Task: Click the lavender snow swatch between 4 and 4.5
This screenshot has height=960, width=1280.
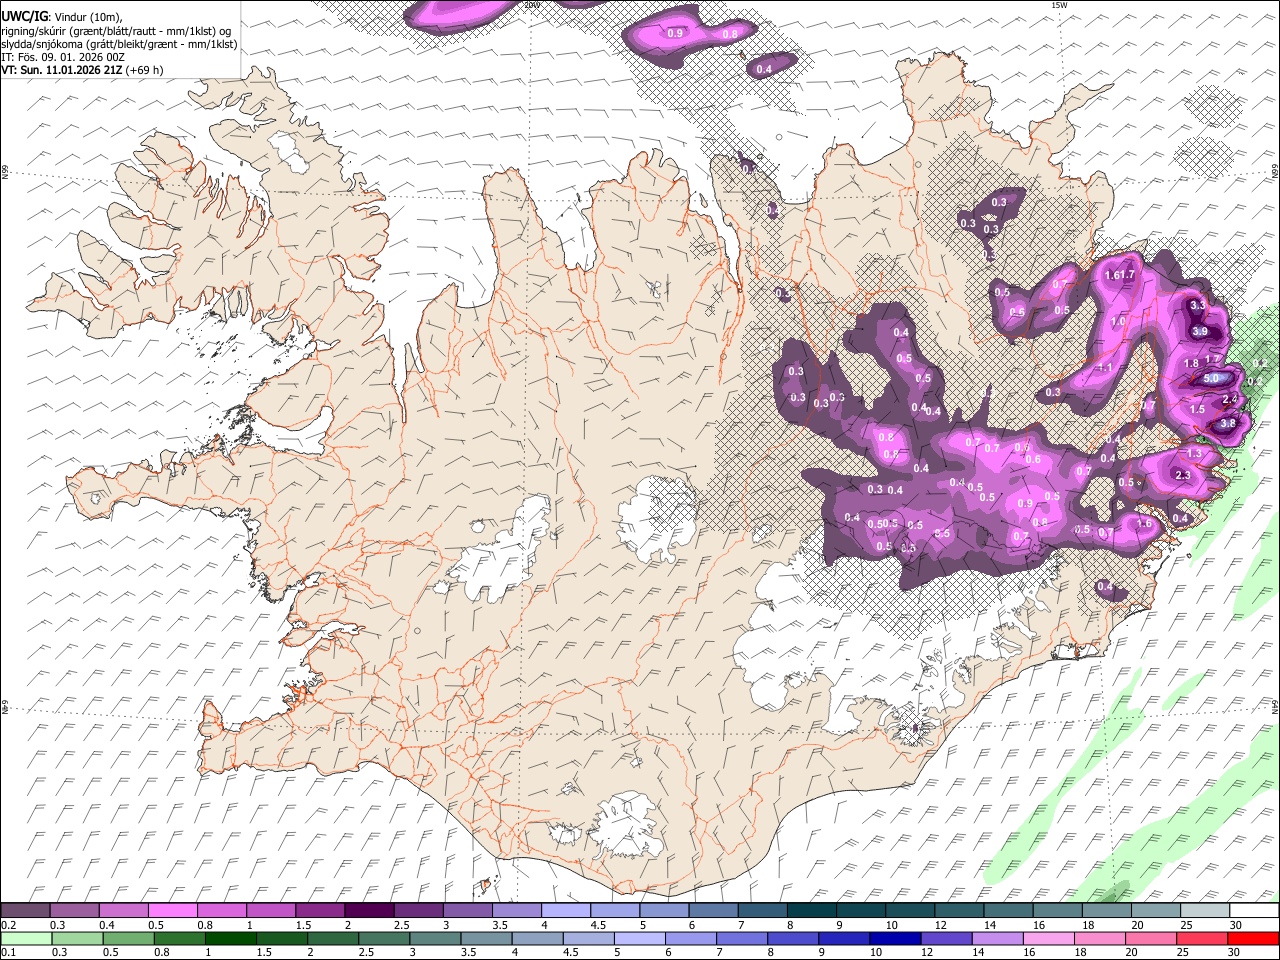Action: [x=566, y=911]
